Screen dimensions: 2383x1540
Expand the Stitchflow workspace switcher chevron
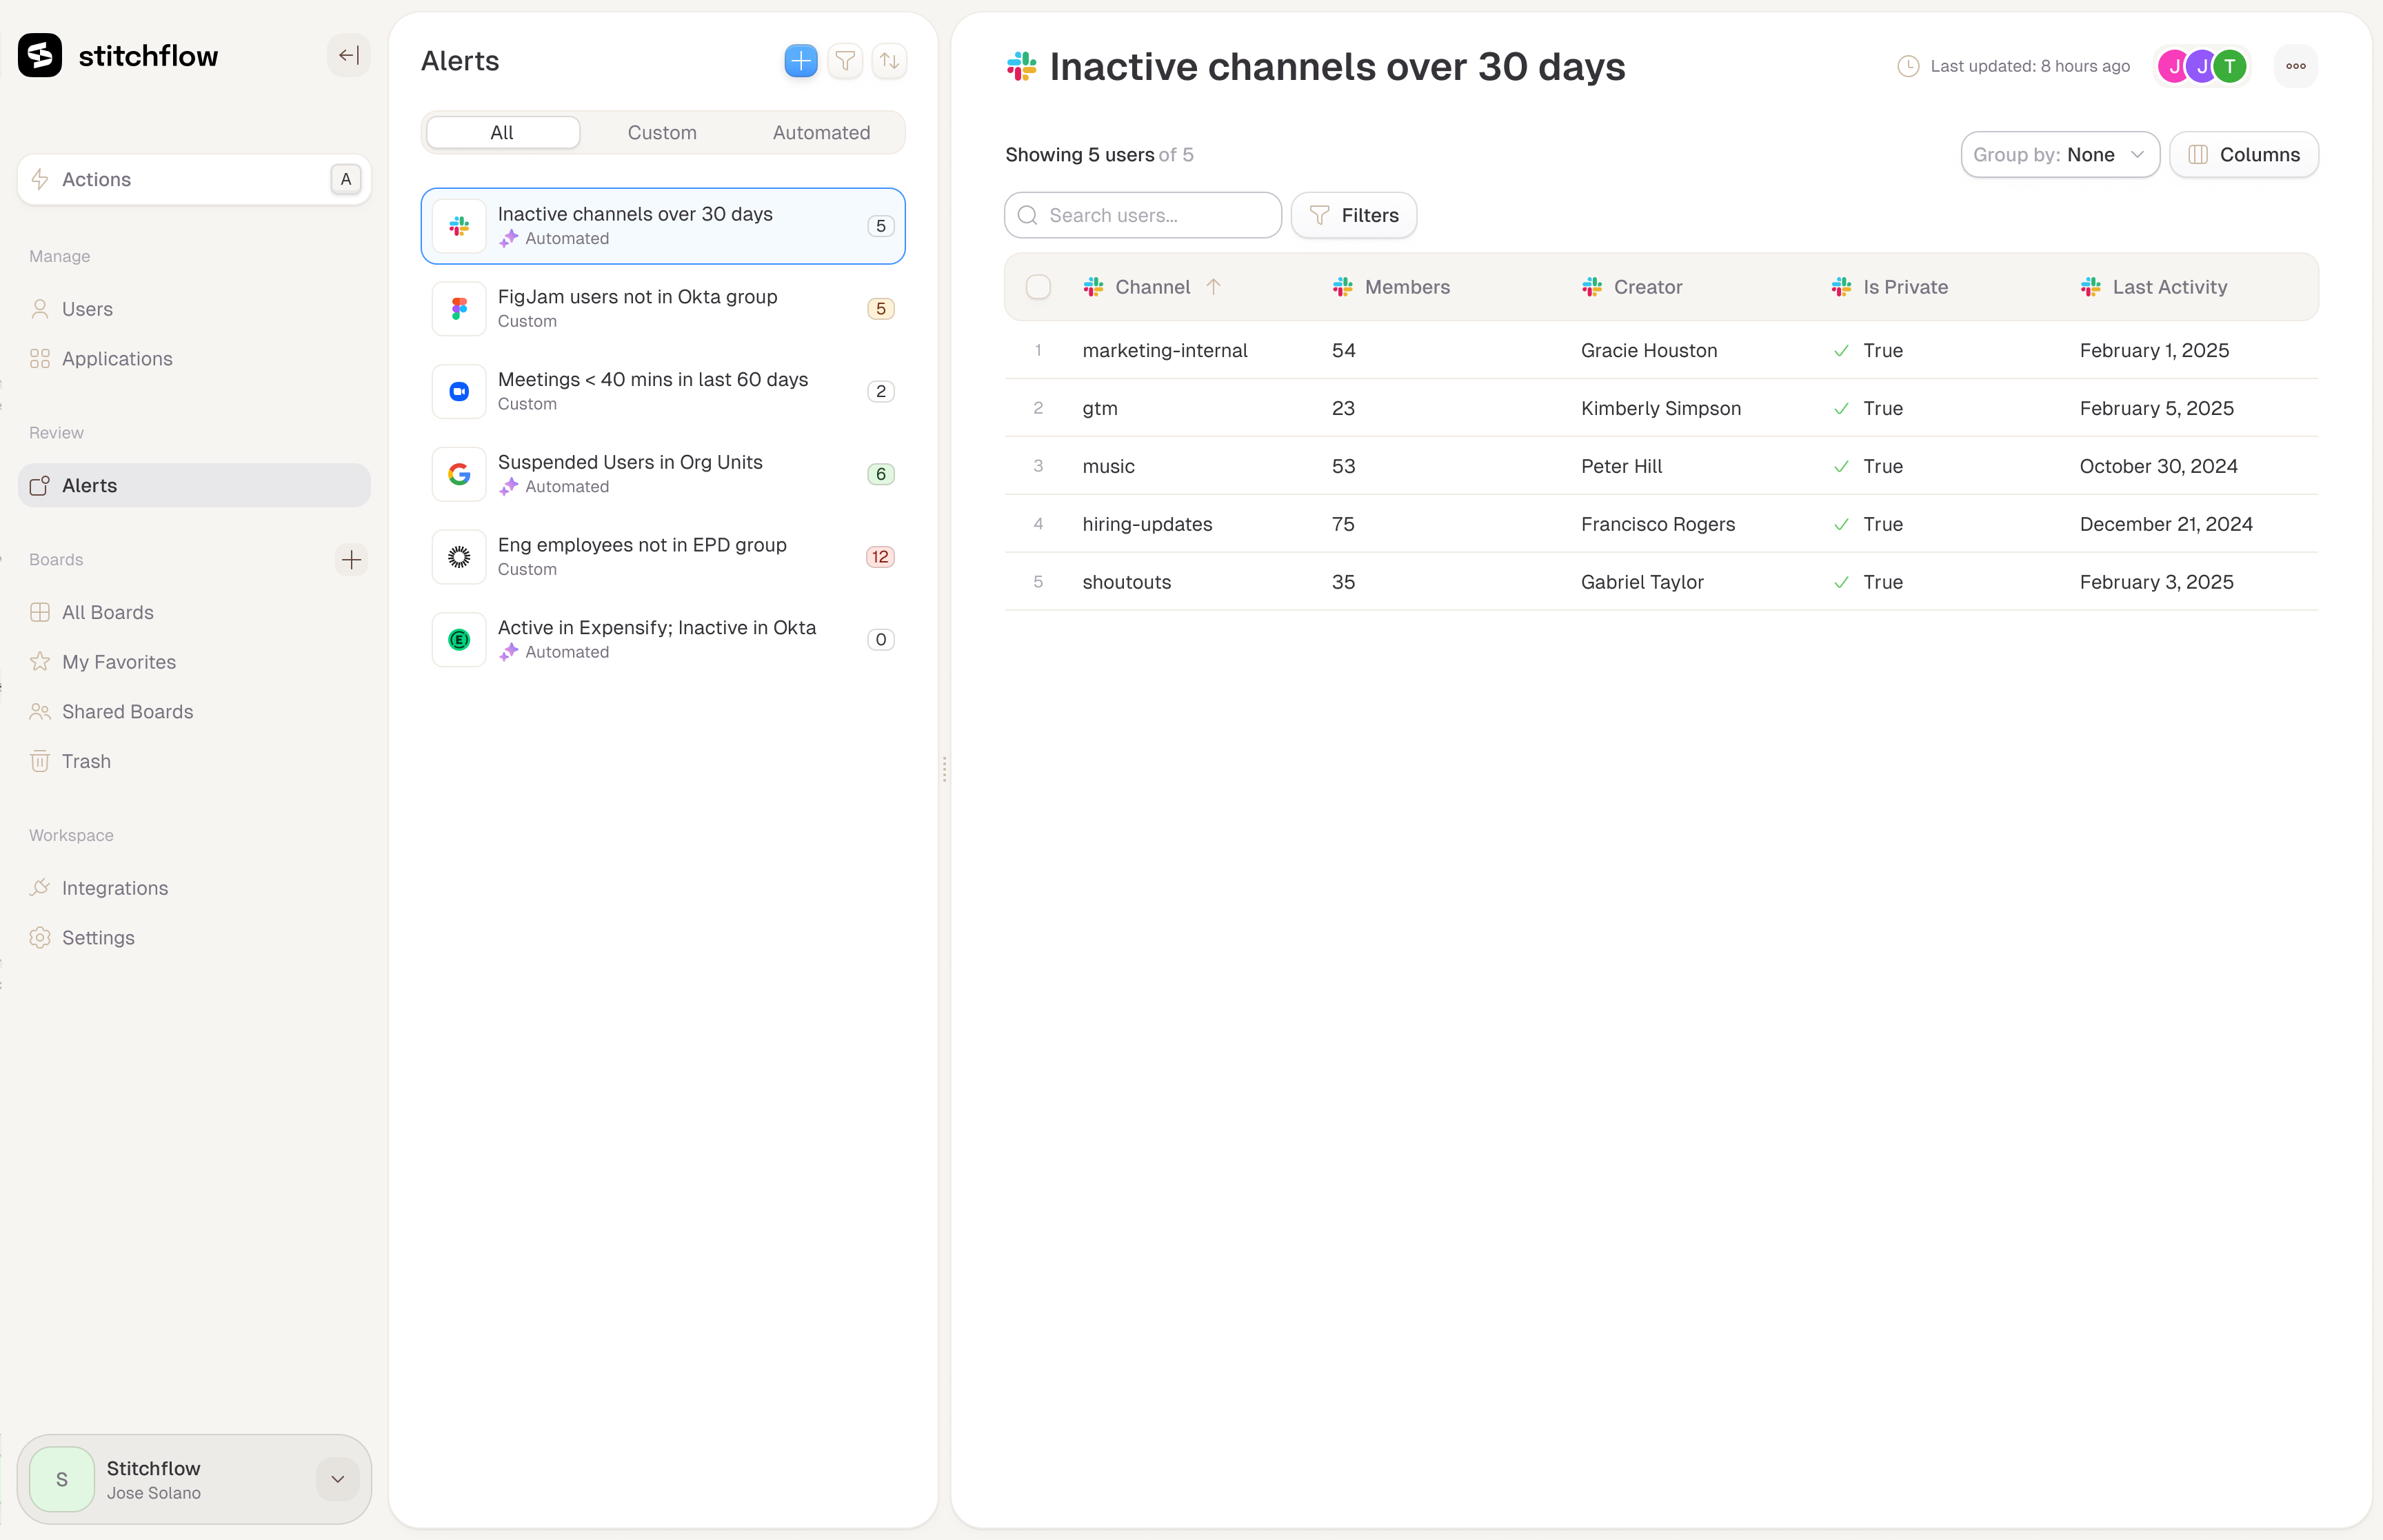[x=338, y=1479]
